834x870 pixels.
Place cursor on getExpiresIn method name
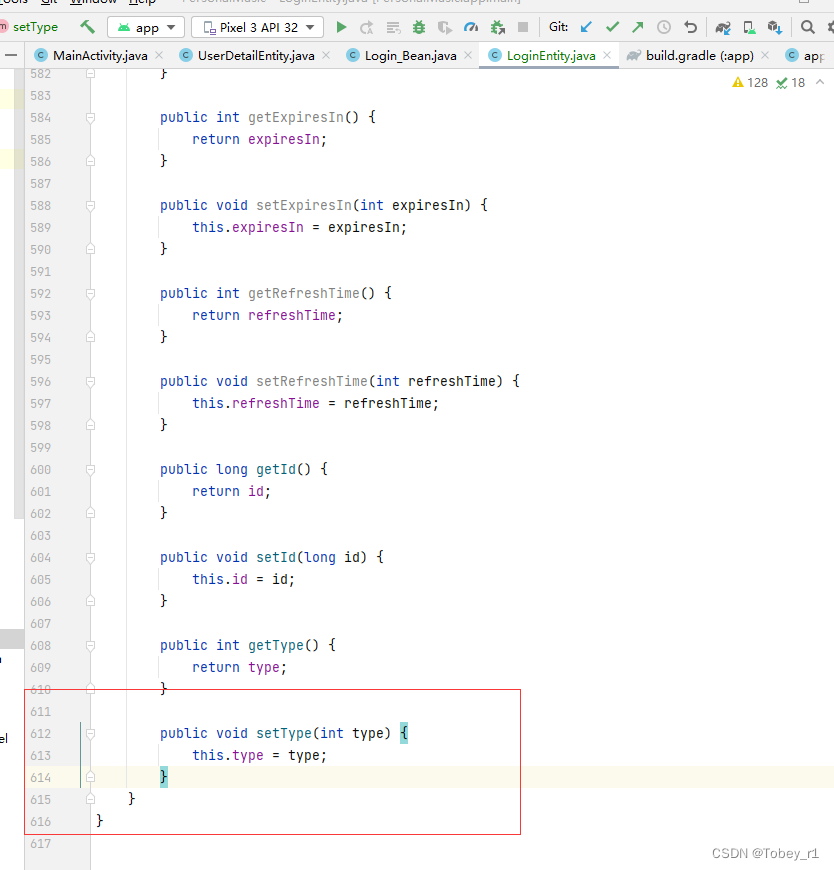tap(296, 118)
